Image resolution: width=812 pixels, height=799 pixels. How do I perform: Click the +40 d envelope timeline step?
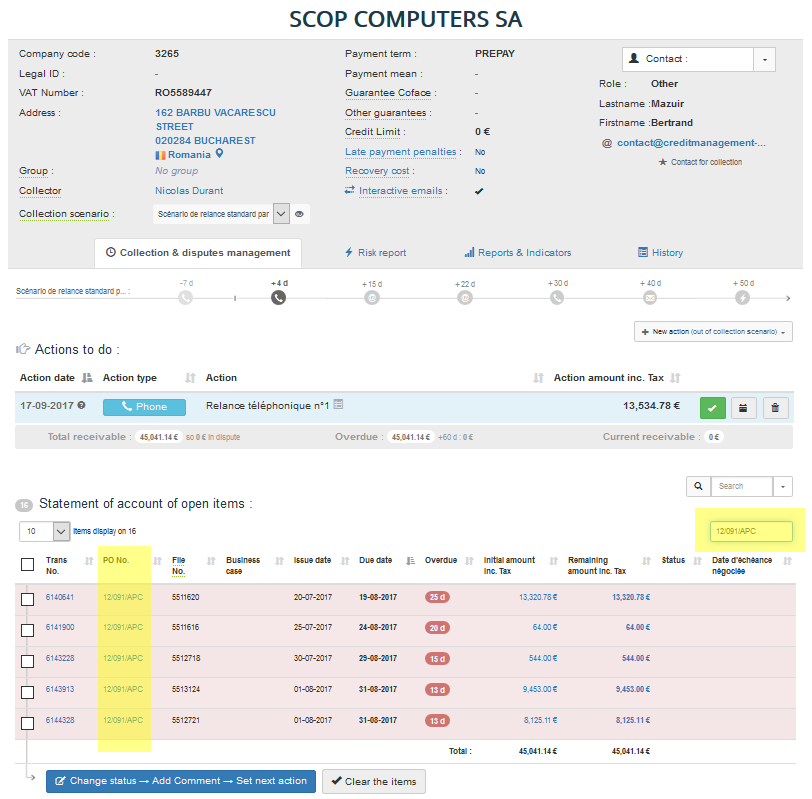[x=650, y=298]
